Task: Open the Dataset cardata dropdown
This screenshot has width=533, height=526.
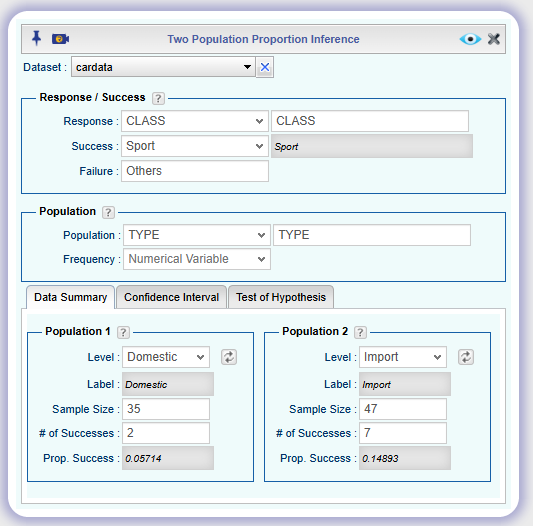Action: 163,67
